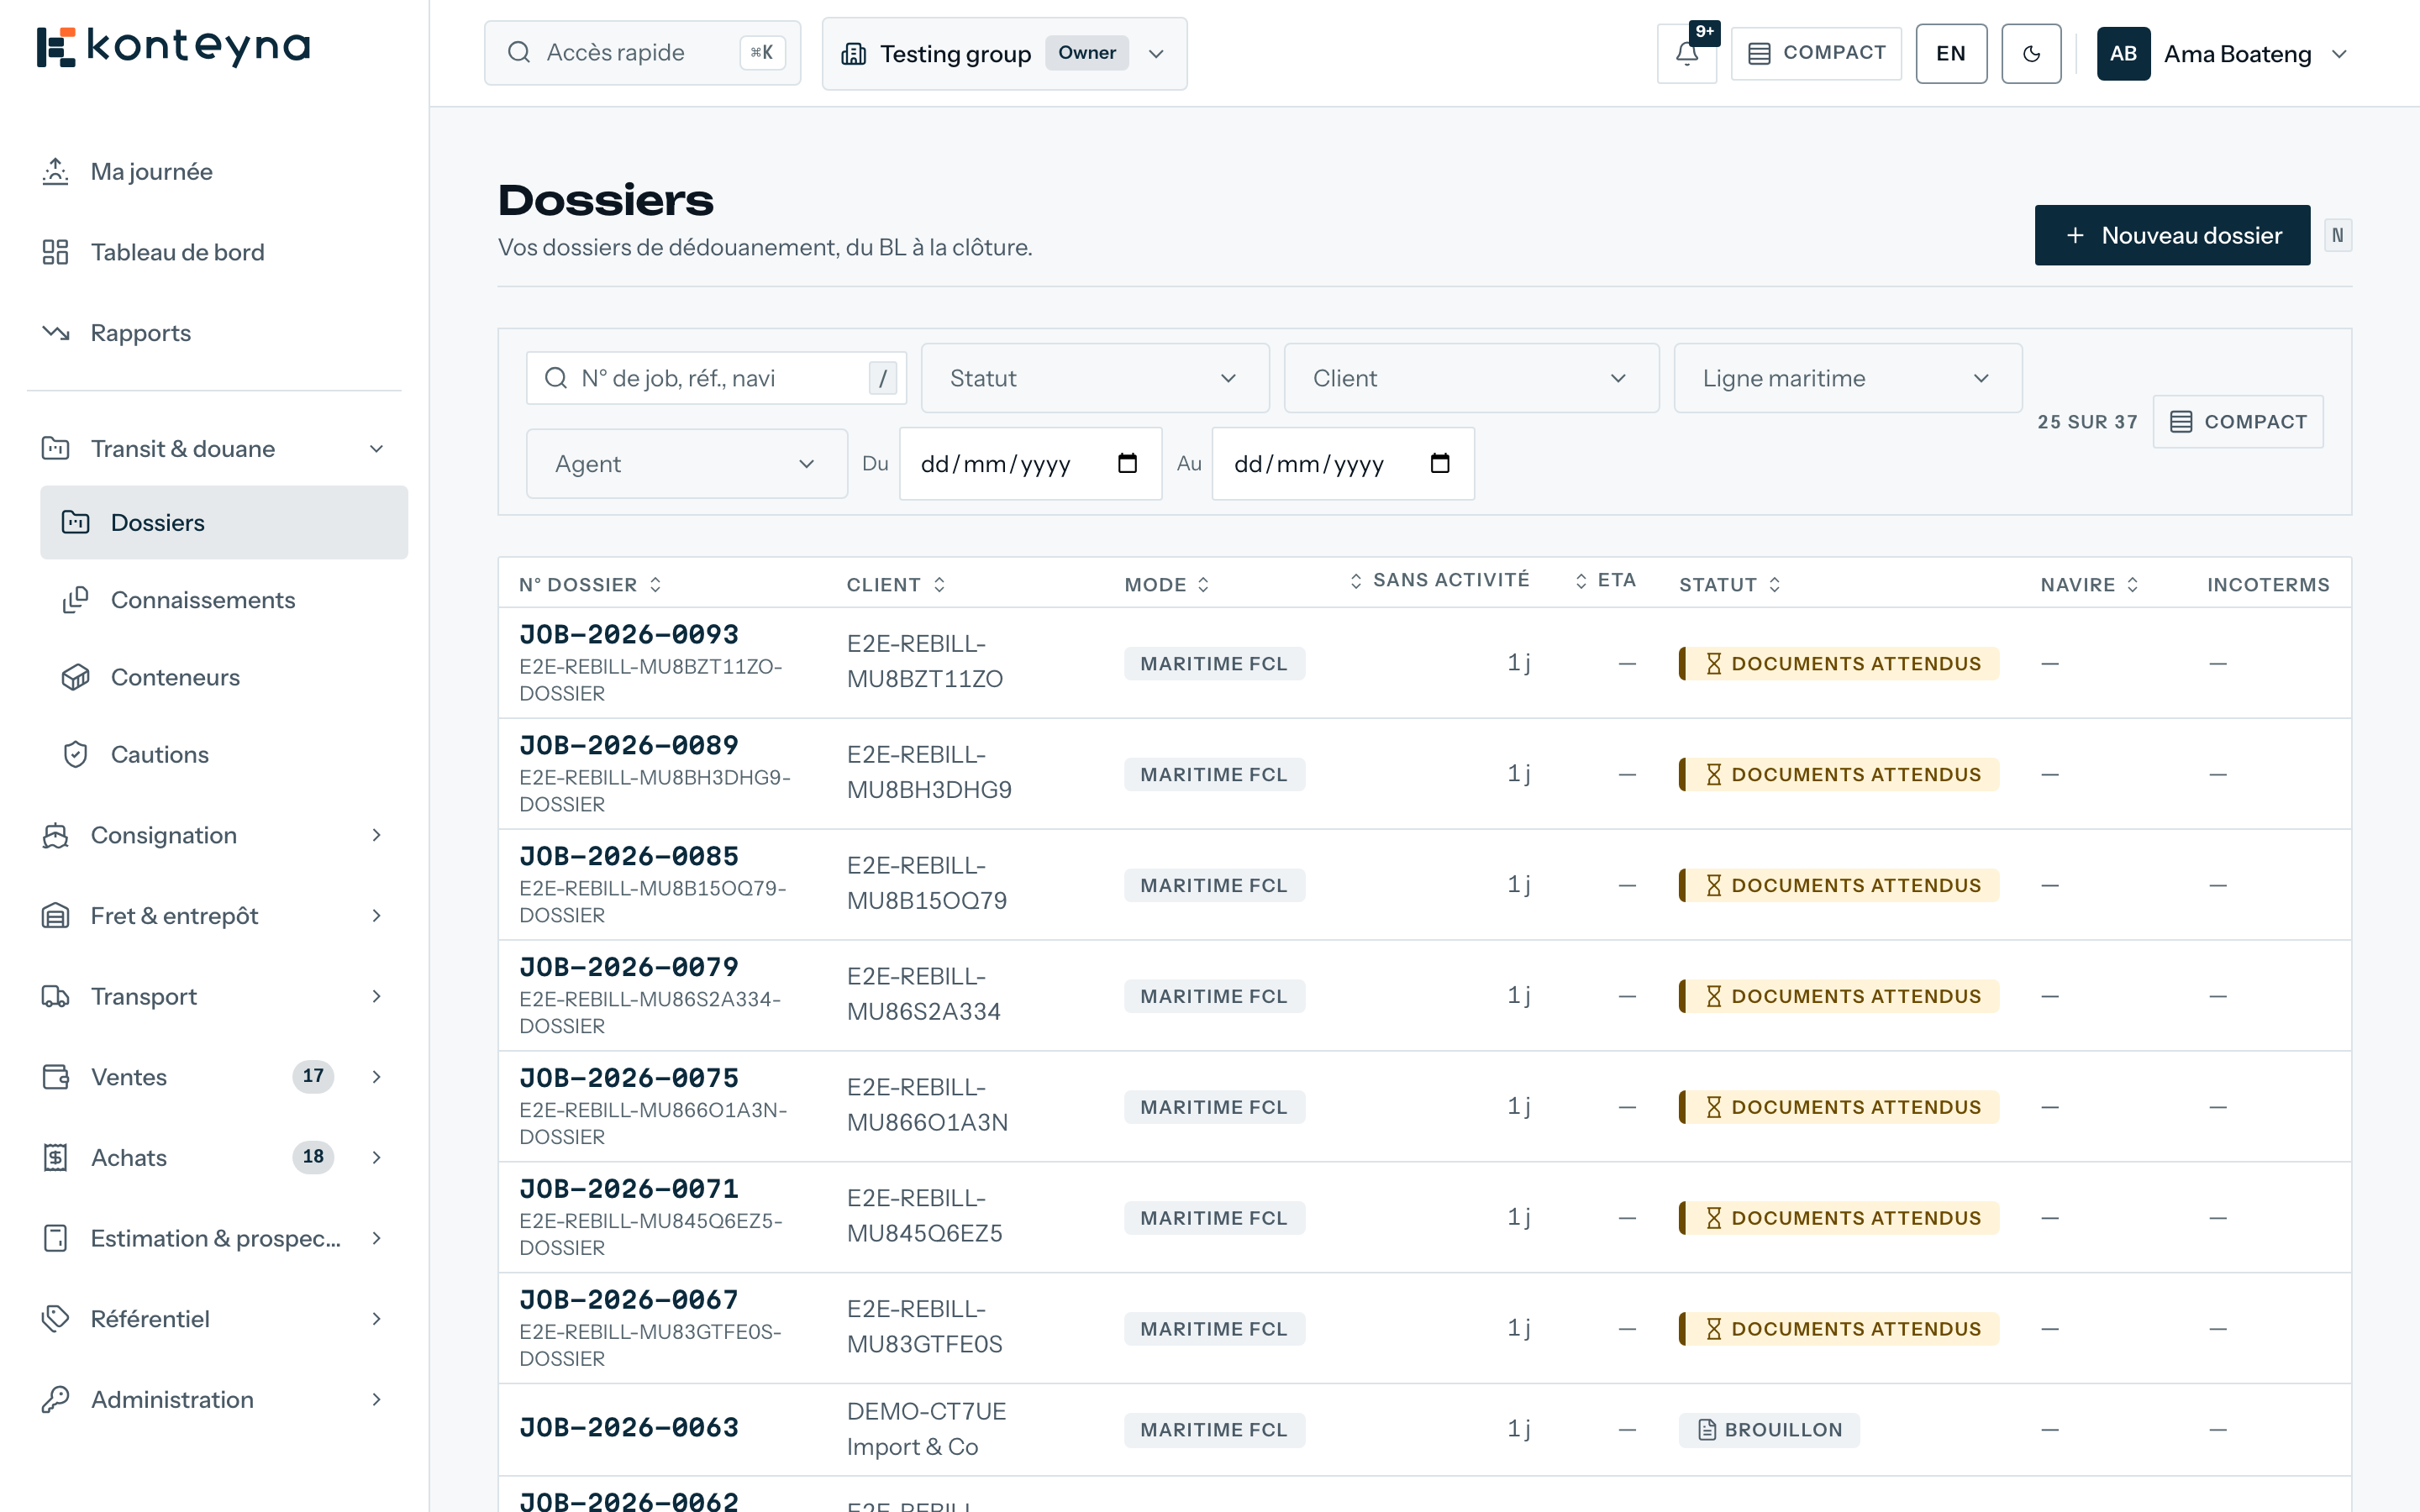Open Conteneurs page

click(x=175, y=677)
